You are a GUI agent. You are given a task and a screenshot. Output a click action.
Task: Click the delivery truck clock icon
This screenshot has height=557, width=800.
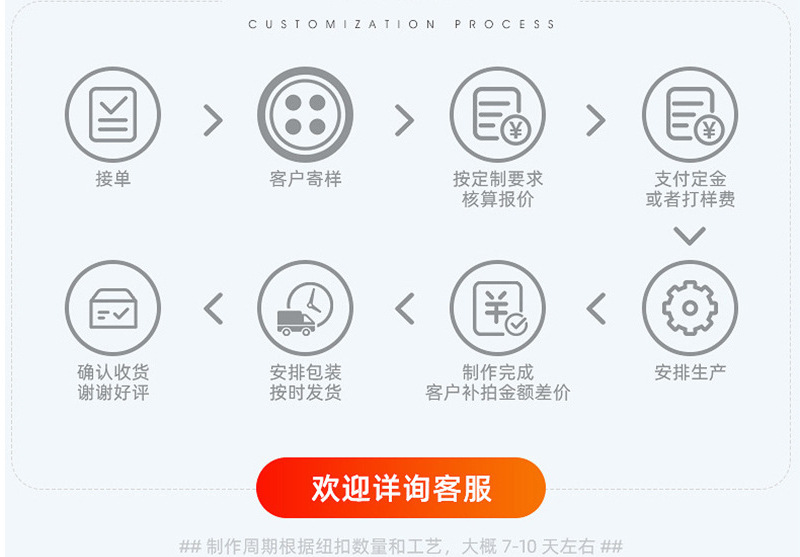point(305,308)
